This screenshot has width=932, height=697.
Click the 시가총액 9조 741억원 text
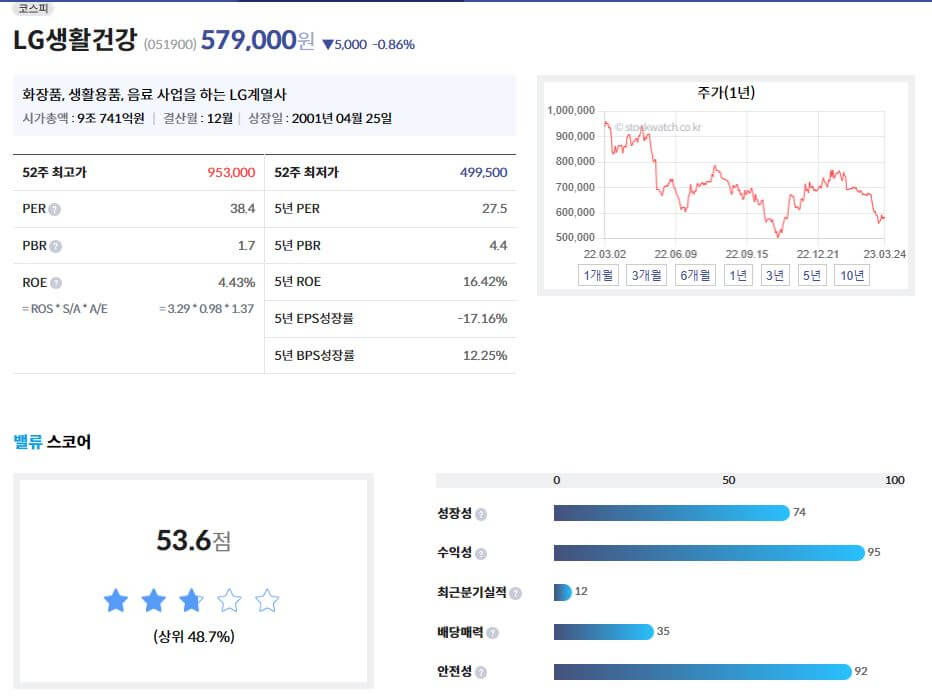click(83, 118)
